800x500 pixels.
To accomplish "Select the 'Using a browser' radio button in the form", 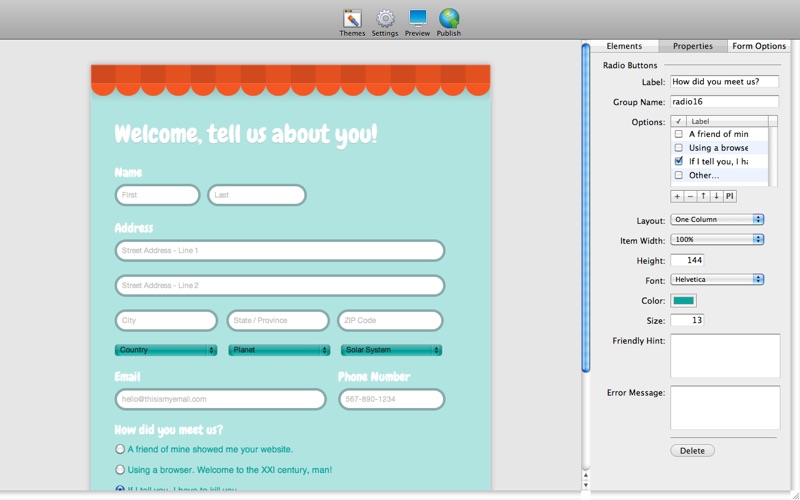I will click(120, 470).
